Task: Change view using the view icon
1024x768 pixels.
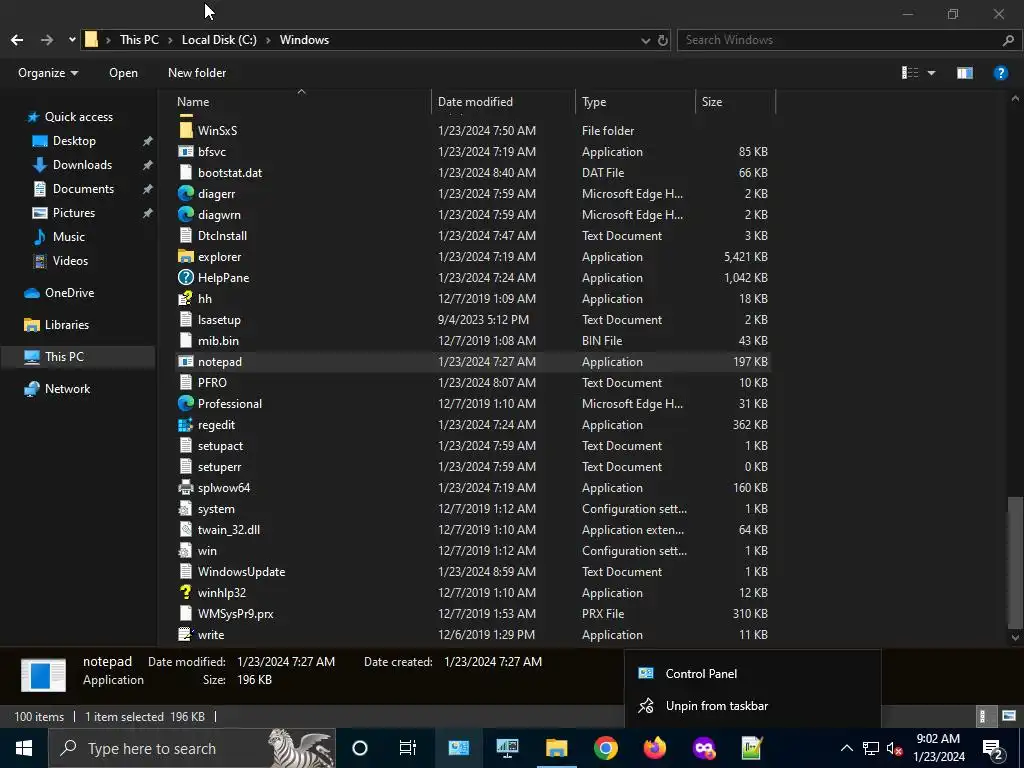Action: tap(910, 72)
